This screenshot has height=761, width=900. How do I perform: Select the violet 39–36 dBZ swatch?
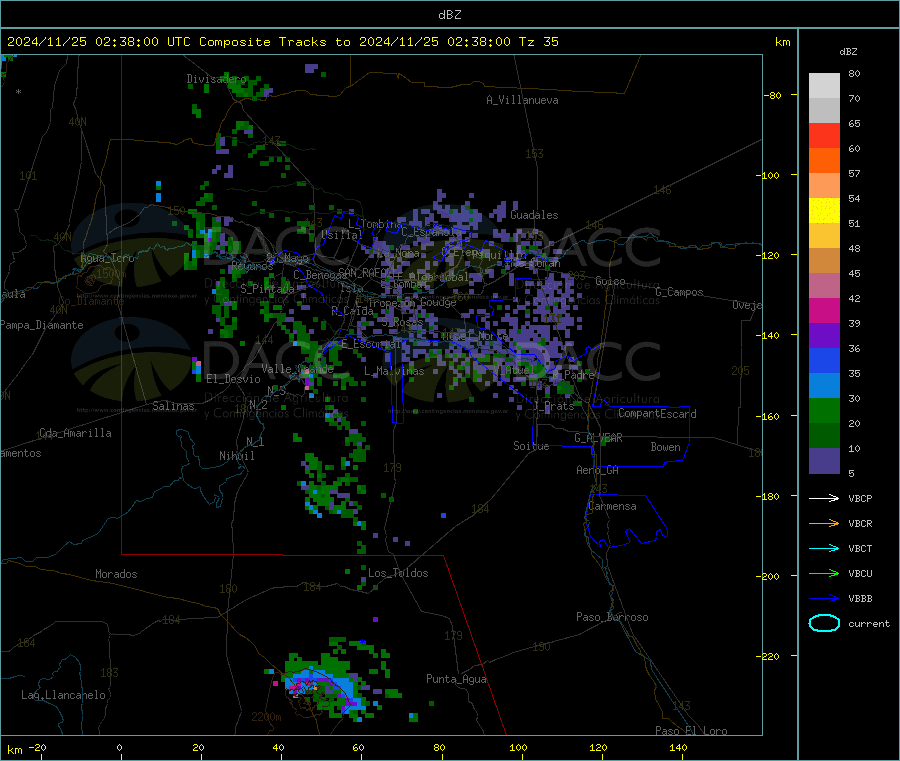824,336
